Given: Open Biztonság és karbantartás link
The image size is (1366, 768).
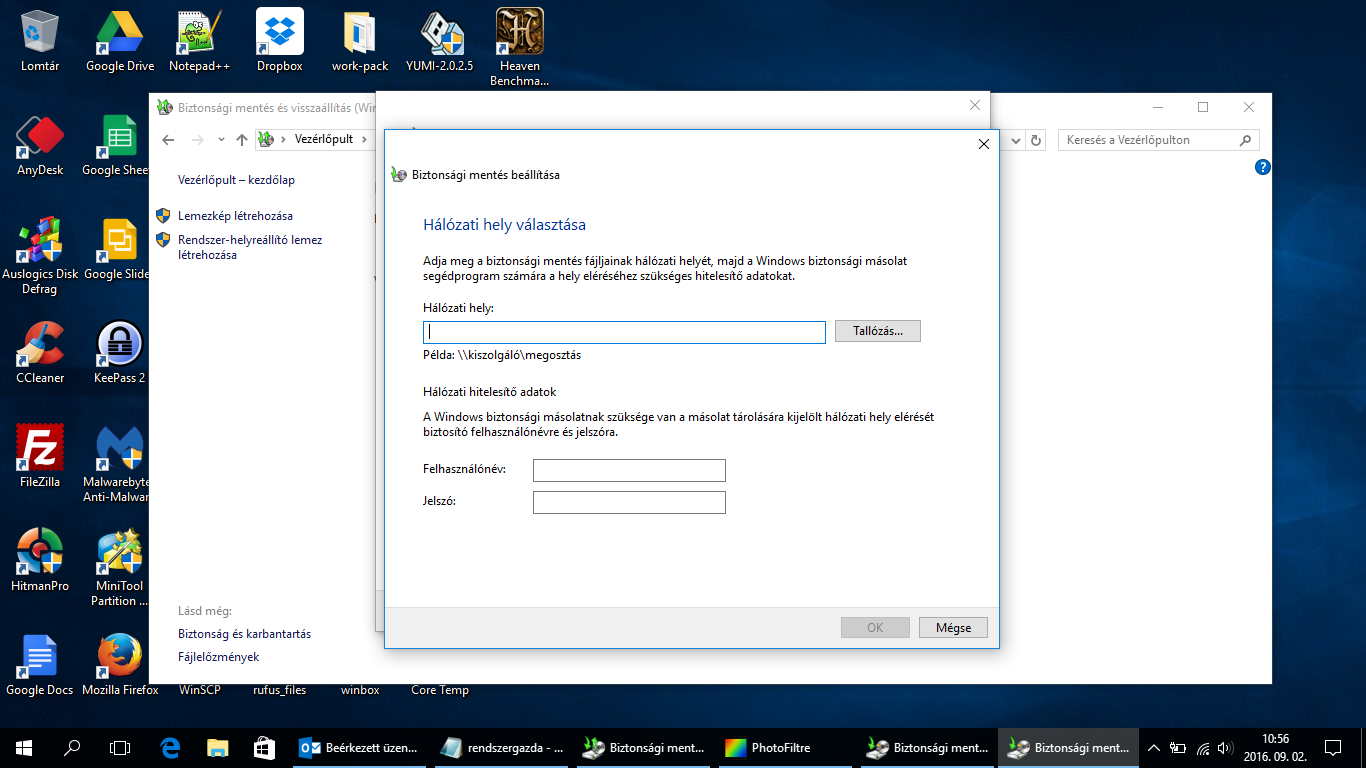Looking at the screenshot, I should (x=244, y=634).
